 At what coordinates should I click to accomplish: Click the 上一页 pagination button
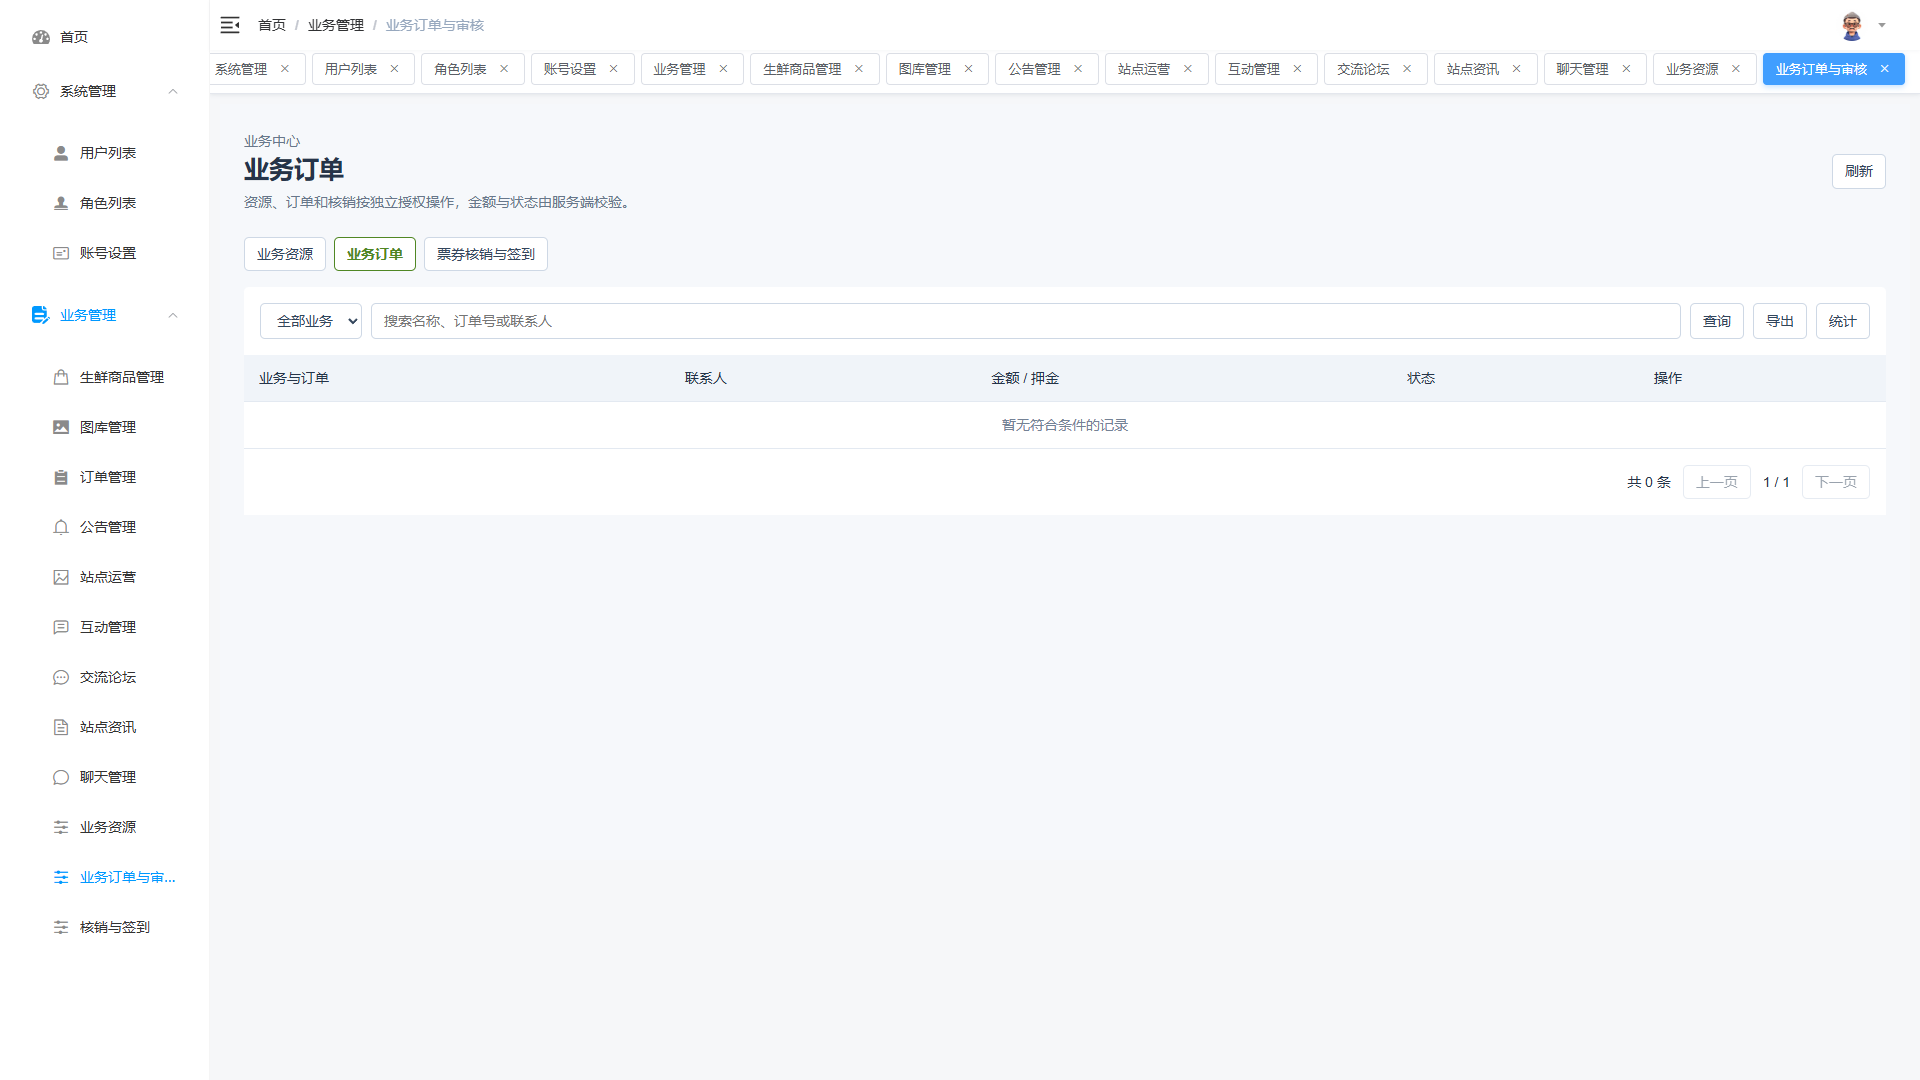(1716, 482)
